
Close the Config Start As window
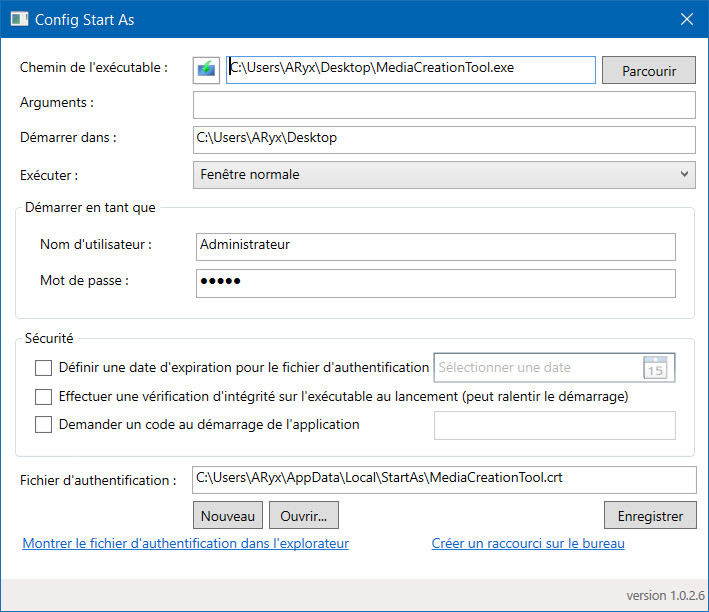[687, 19]
